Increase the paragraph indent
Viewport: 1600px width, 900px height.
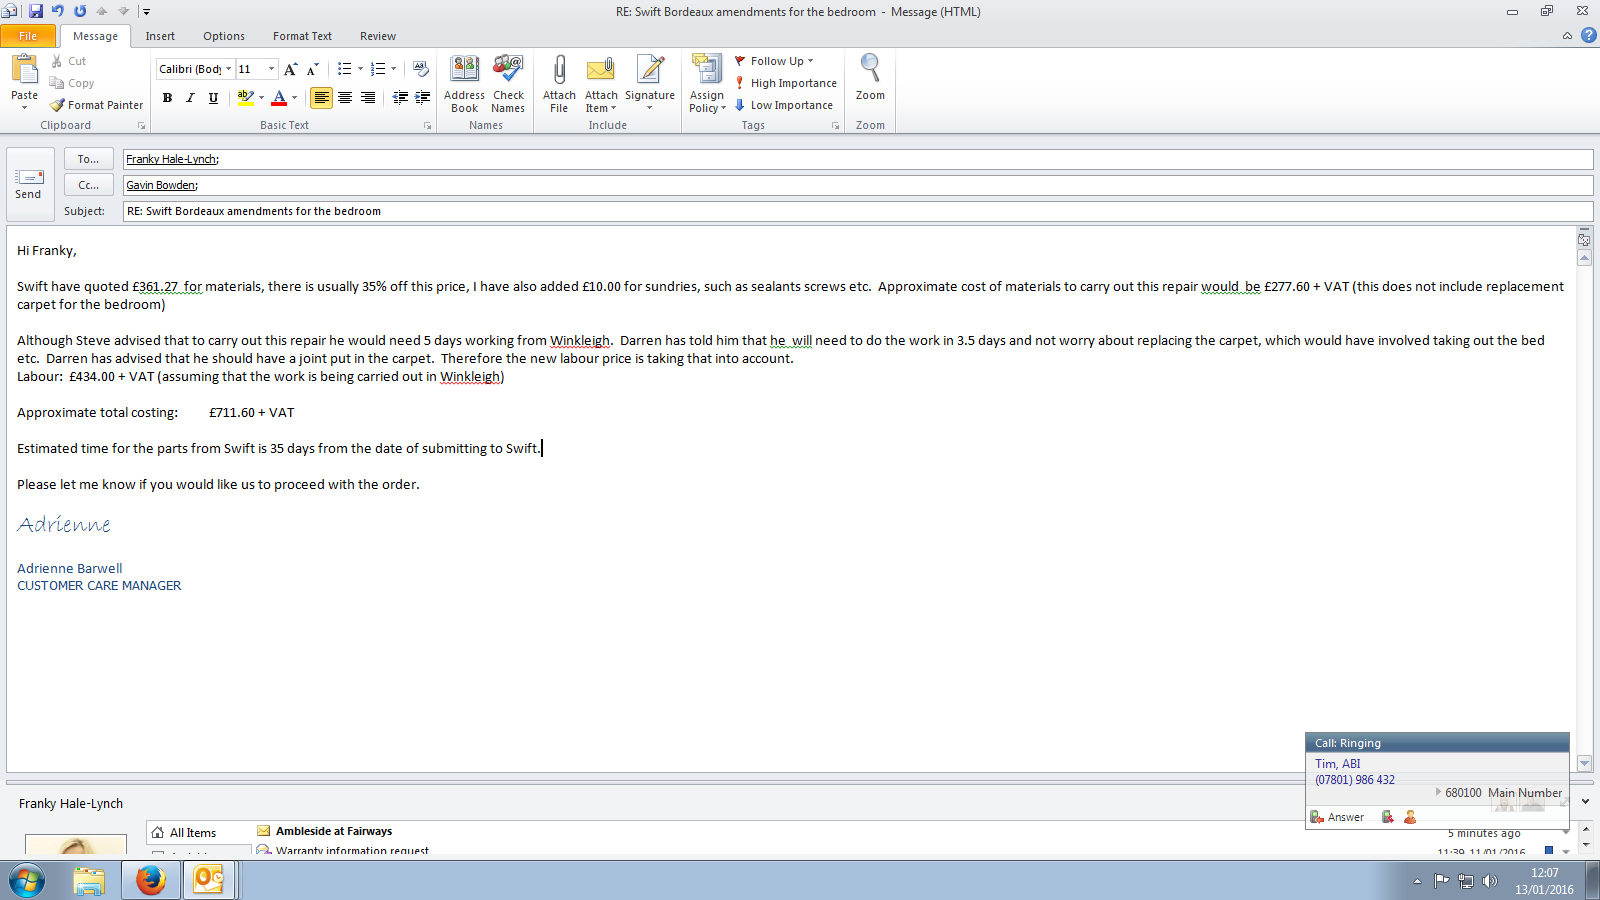click(422, 98)
